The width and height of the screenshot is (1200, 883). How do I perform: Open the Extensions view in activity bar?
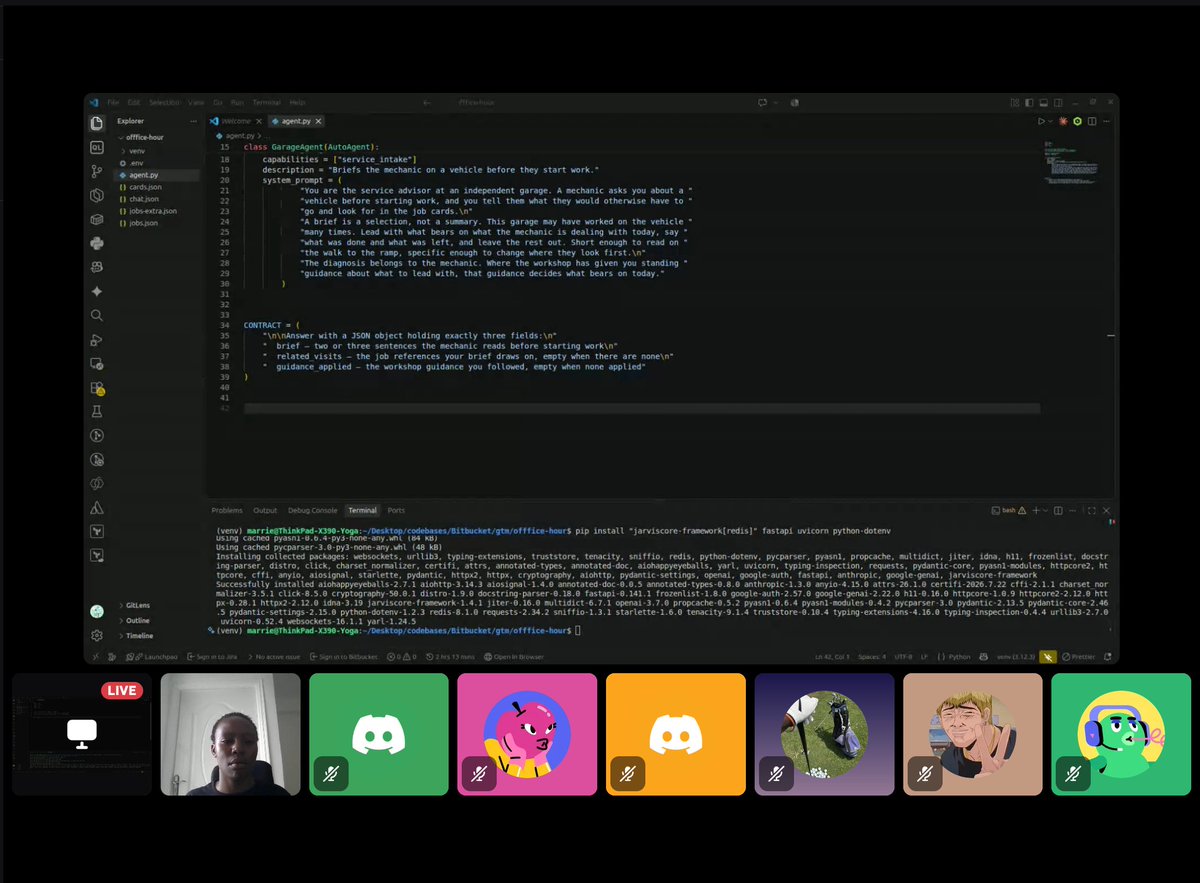coord(97,388)
